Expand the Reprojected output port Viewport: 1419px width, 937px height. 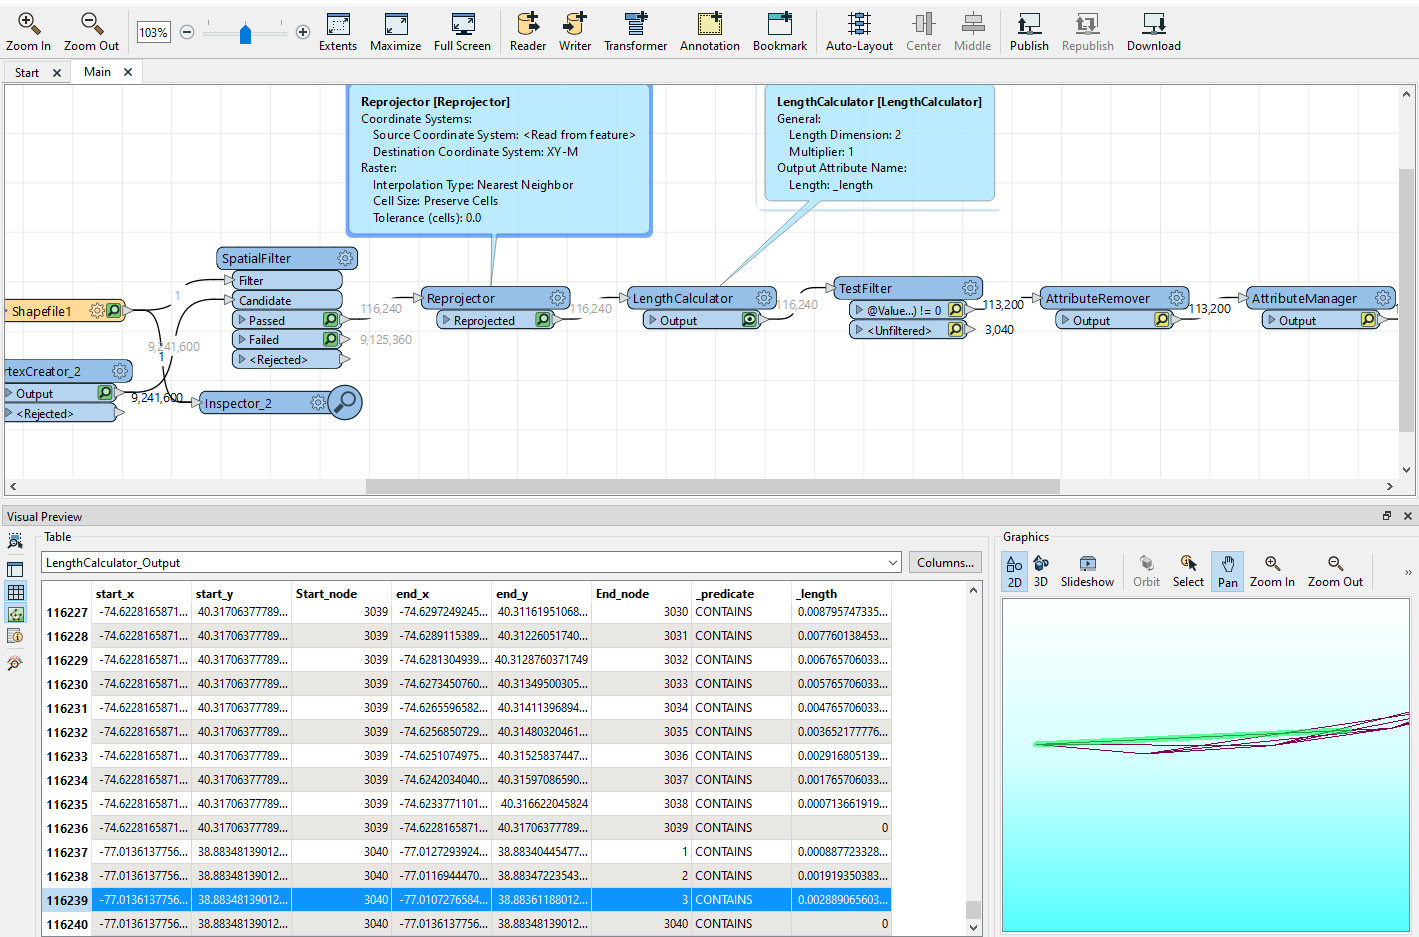446,320
